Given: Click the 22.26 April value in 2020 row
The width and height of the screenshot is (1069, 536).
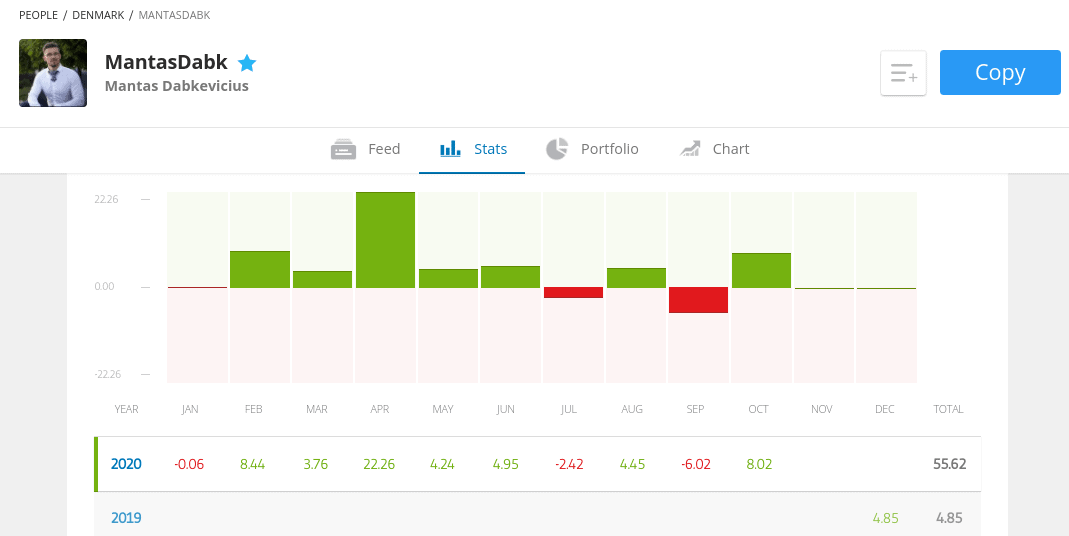Looking at the screenshot, I should [380, 464].
